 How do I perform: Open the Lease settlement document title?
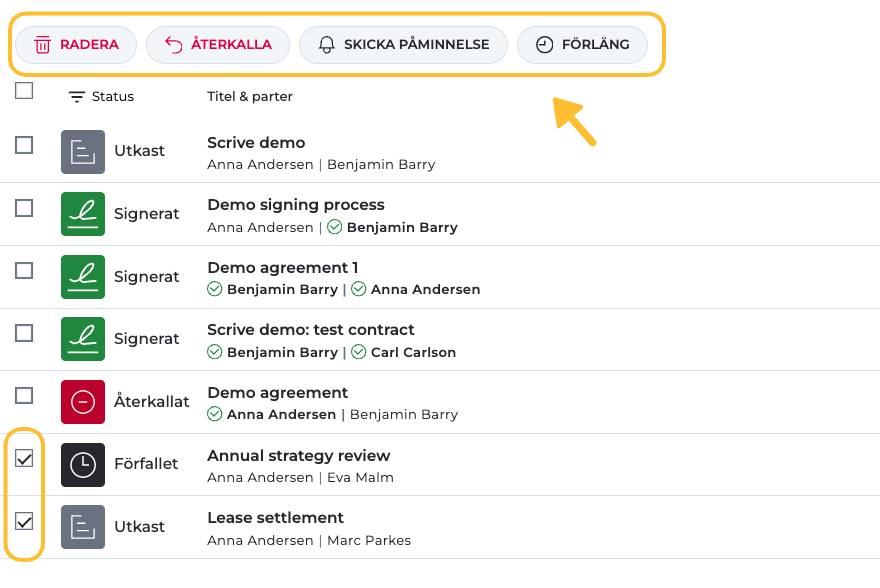tap(275, 518)
